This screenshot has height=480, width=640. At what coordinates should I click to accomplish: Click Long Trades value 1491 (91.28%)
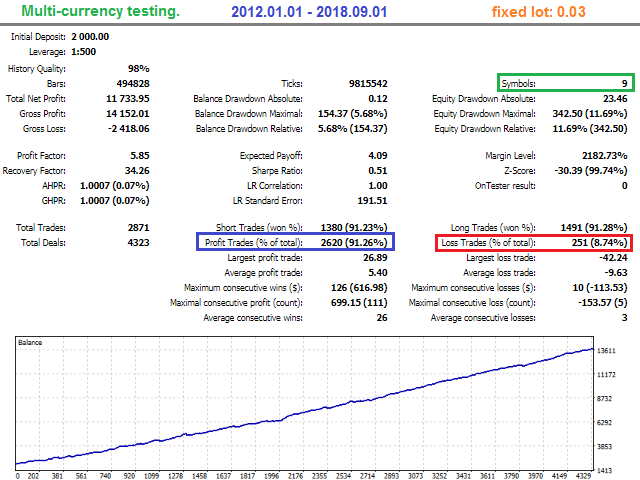click(594, 228)
